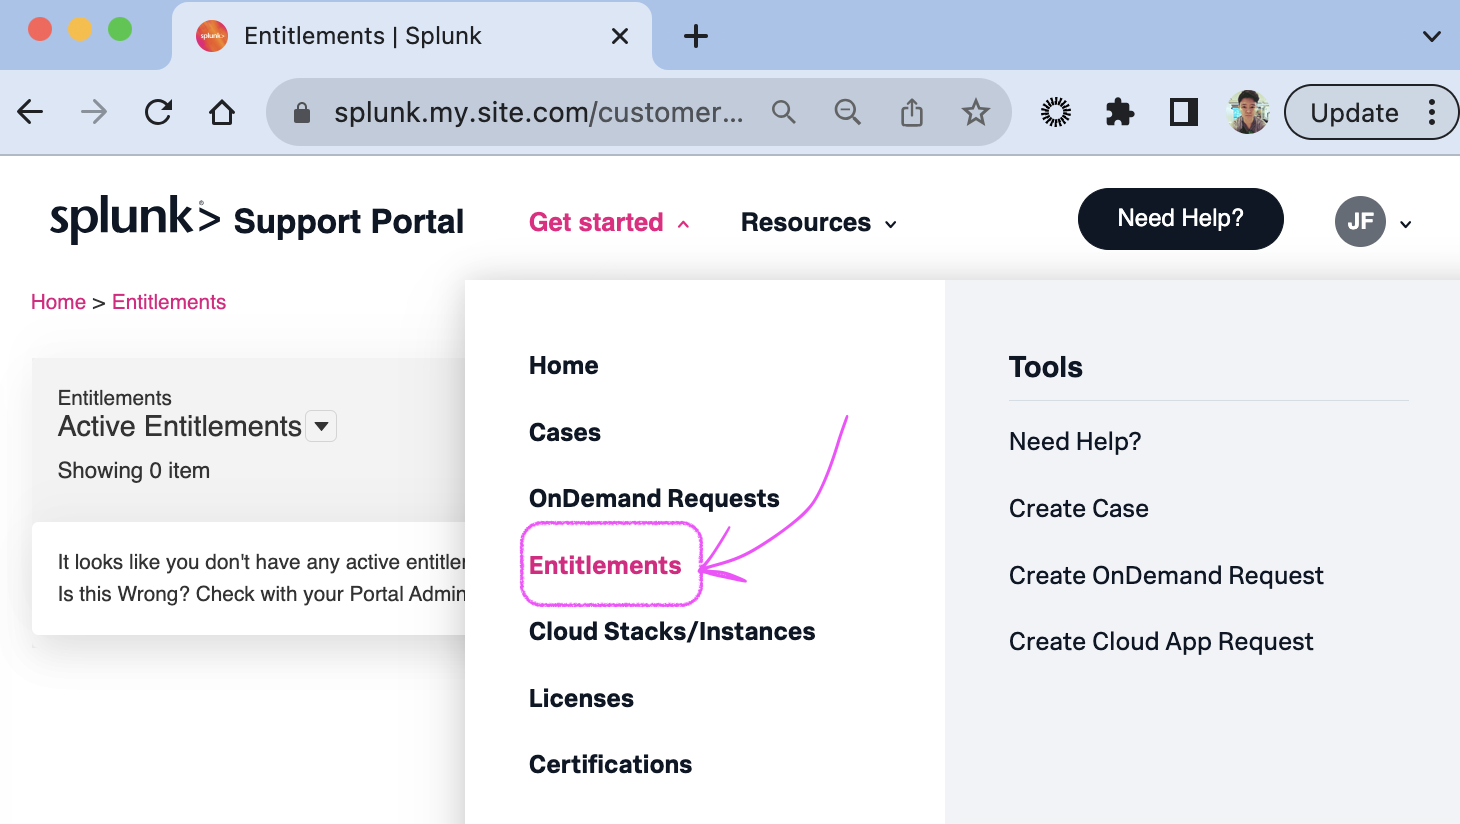Open the browser extensions puzzle icon

point(1120,112)
